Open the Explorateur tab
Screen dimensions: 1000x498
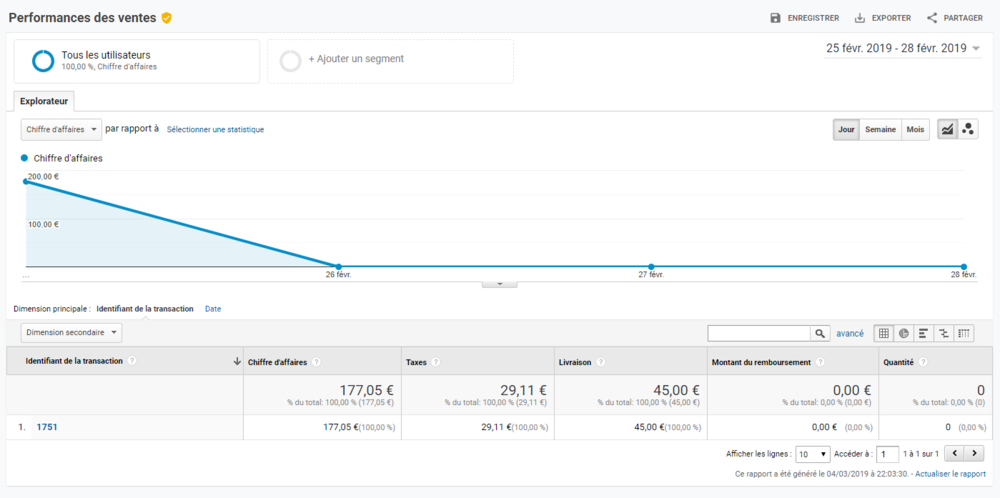(44, 101)
